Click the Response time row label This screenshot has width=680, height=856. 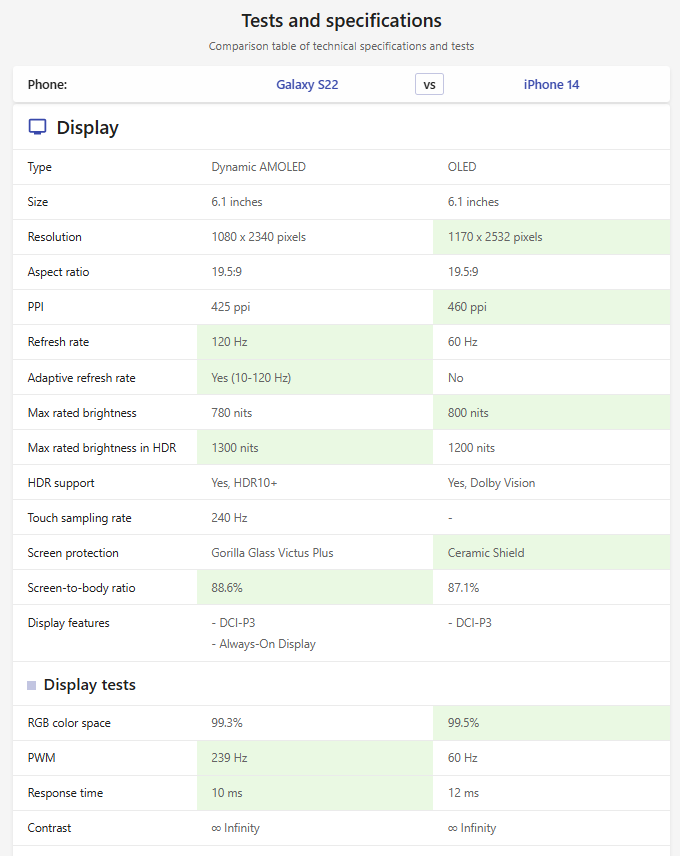(65, 793)
